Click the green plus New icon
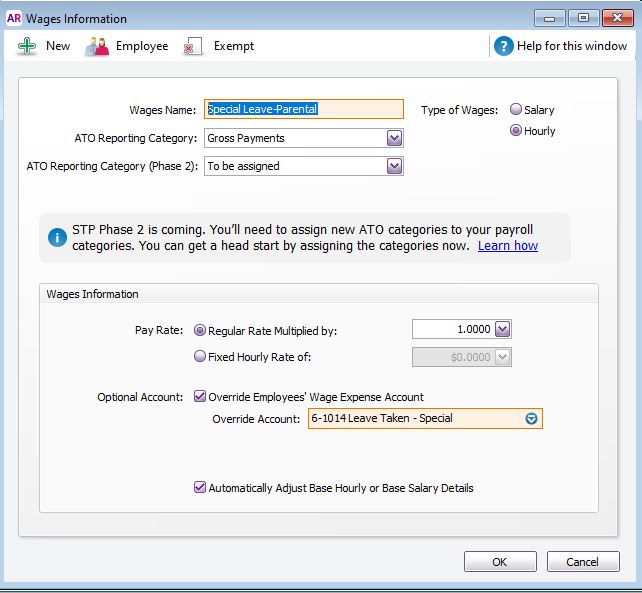This screenshot has height=593, width=642. click(x=27, y=46)
